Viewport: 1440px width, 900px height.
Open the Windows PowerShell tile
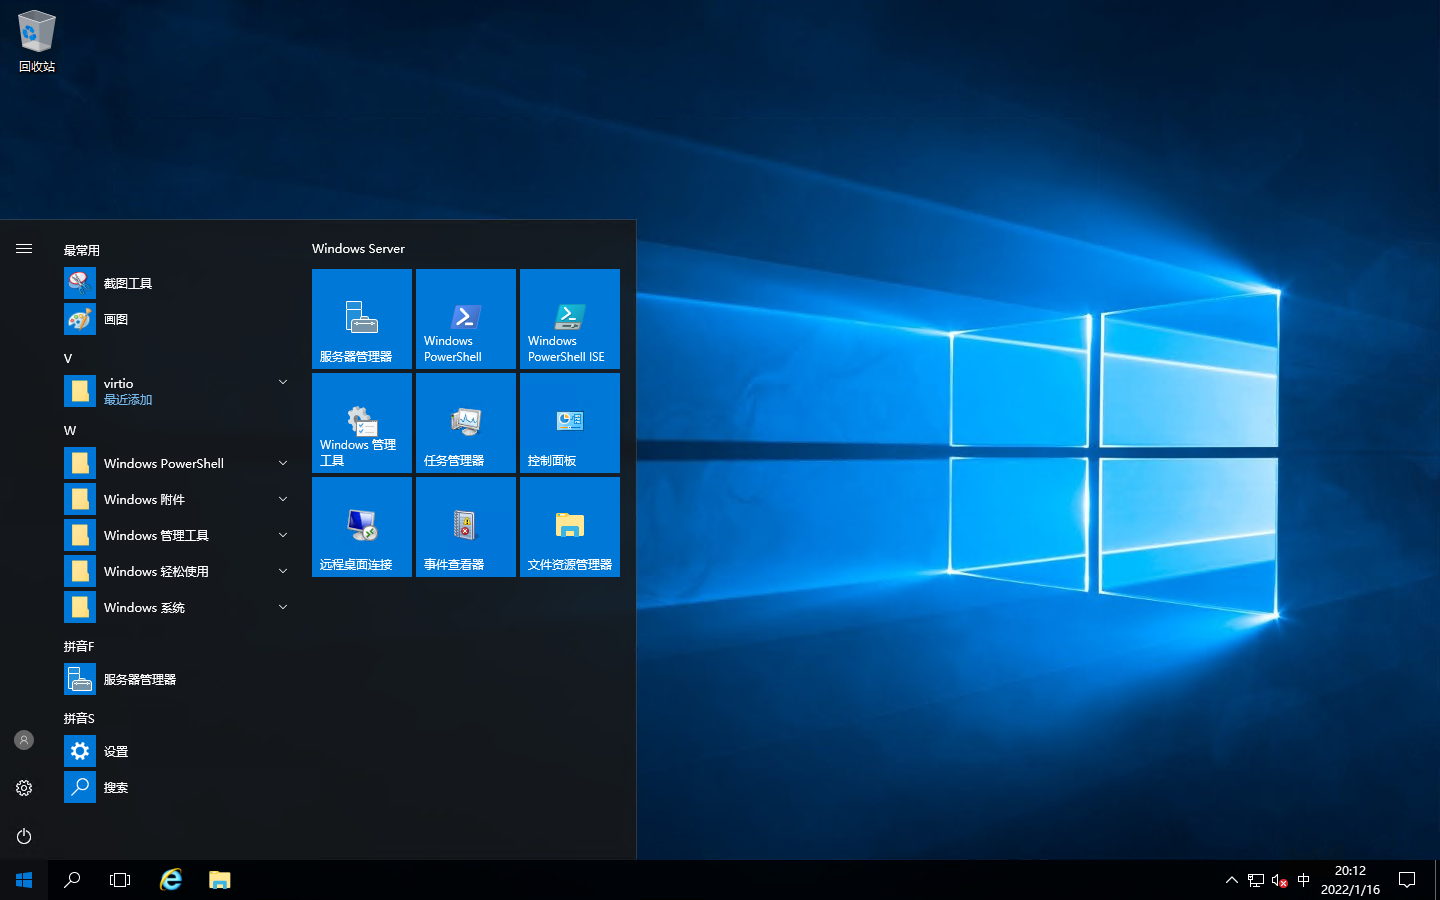coord(466,319)
